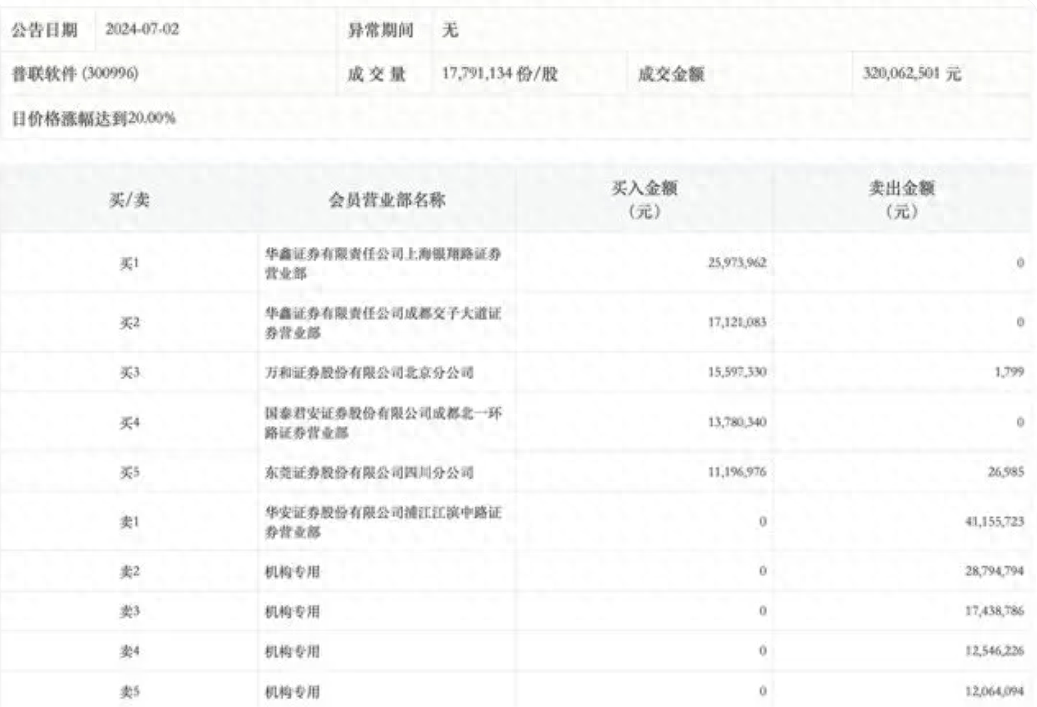Screen dimensions: 1037x707
Task: Click the 卖3 row label
Action: 129,612
